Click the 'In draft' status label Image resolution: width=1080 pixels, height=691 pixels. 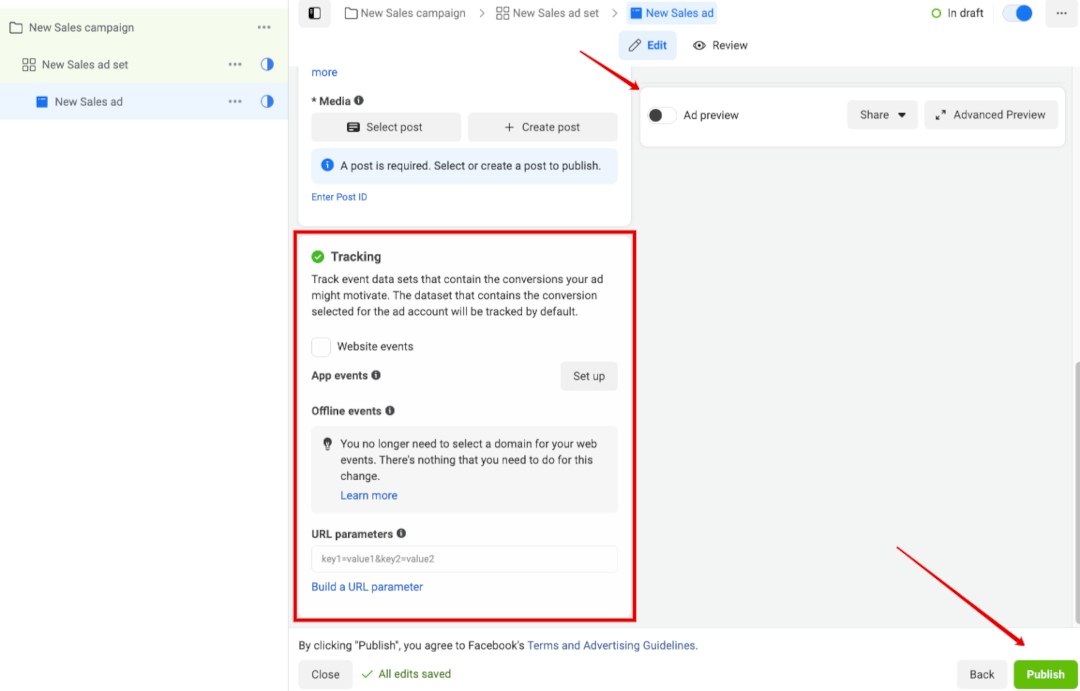(965, 13)
